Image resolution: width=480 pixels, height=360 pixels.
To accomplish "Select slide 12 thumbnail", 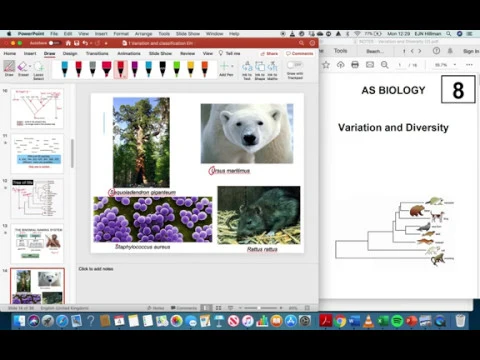I will 37,198.
